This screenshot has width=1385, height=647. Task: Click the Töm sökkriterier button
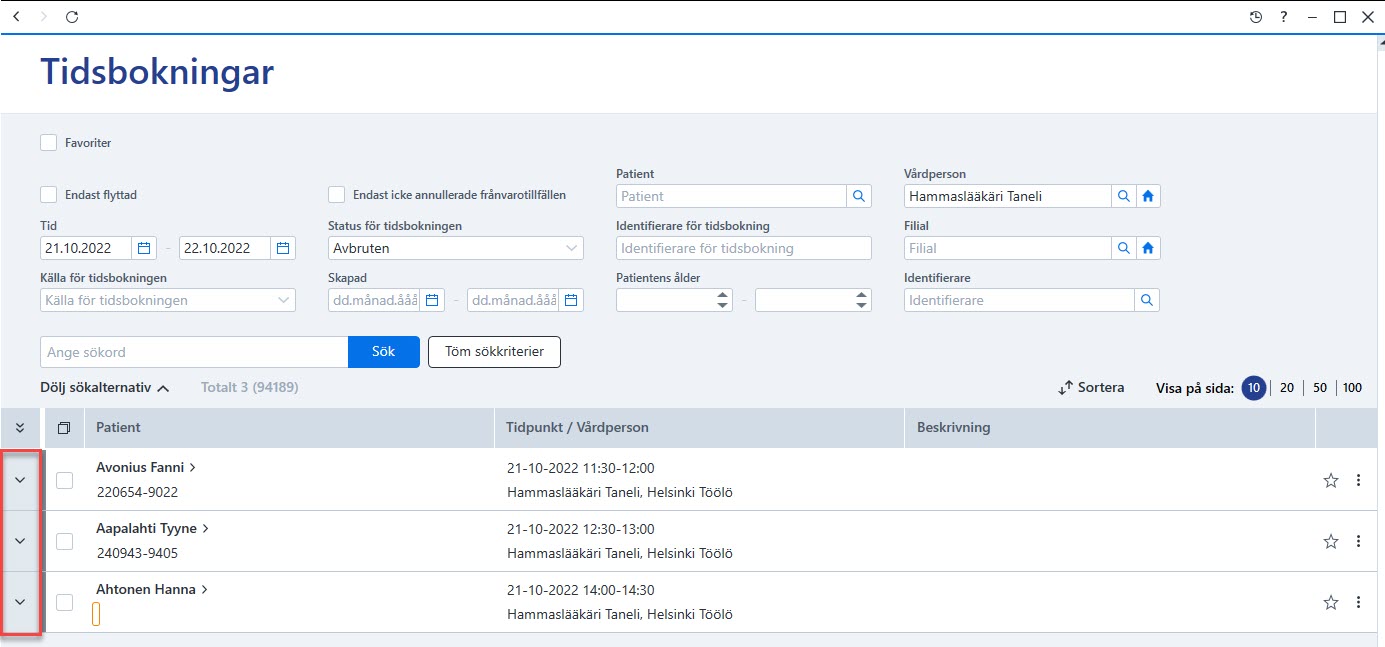click(494, 352)
